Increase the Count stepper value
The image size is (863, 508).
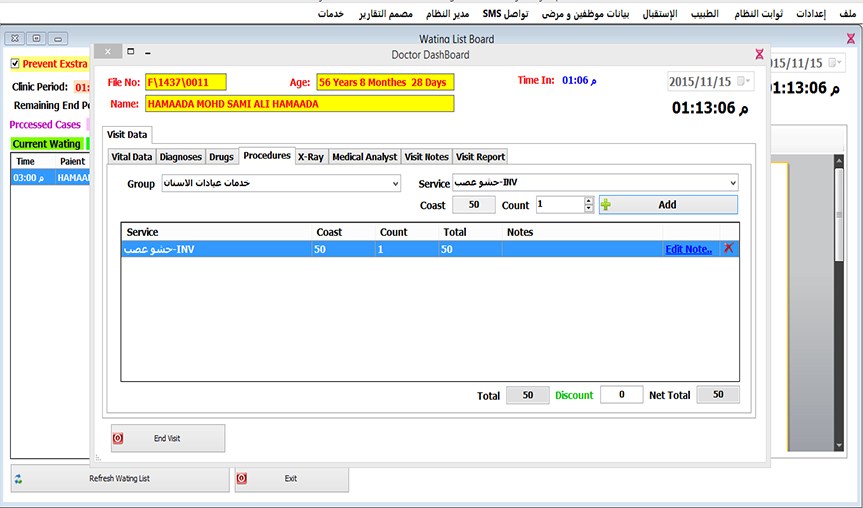pyautogui.click(x=589, y=200)
